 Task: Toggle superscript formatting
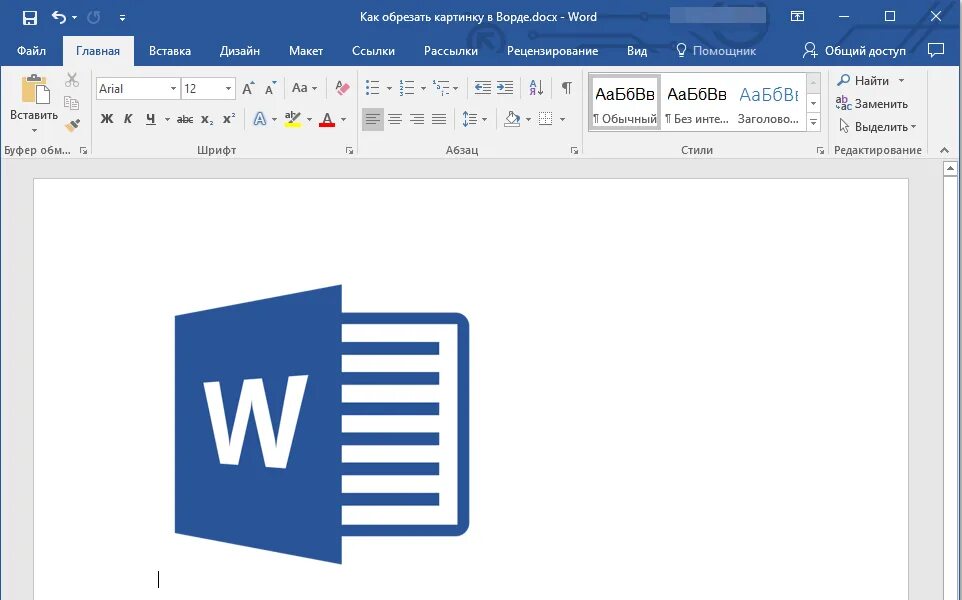(x=229, y=119)
